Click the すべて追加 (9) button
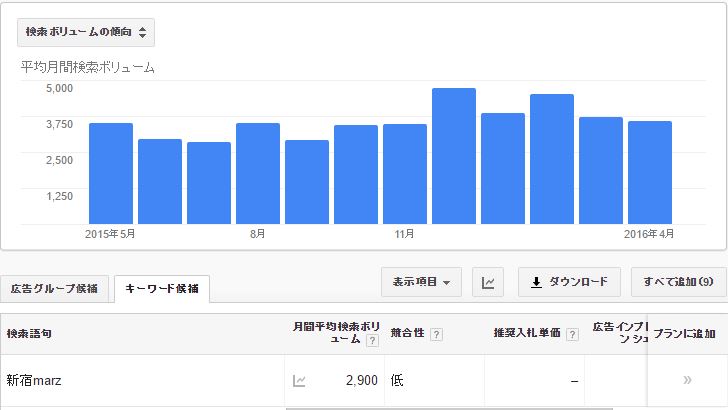This screenshot has height=410, width=728. [678, 282]
